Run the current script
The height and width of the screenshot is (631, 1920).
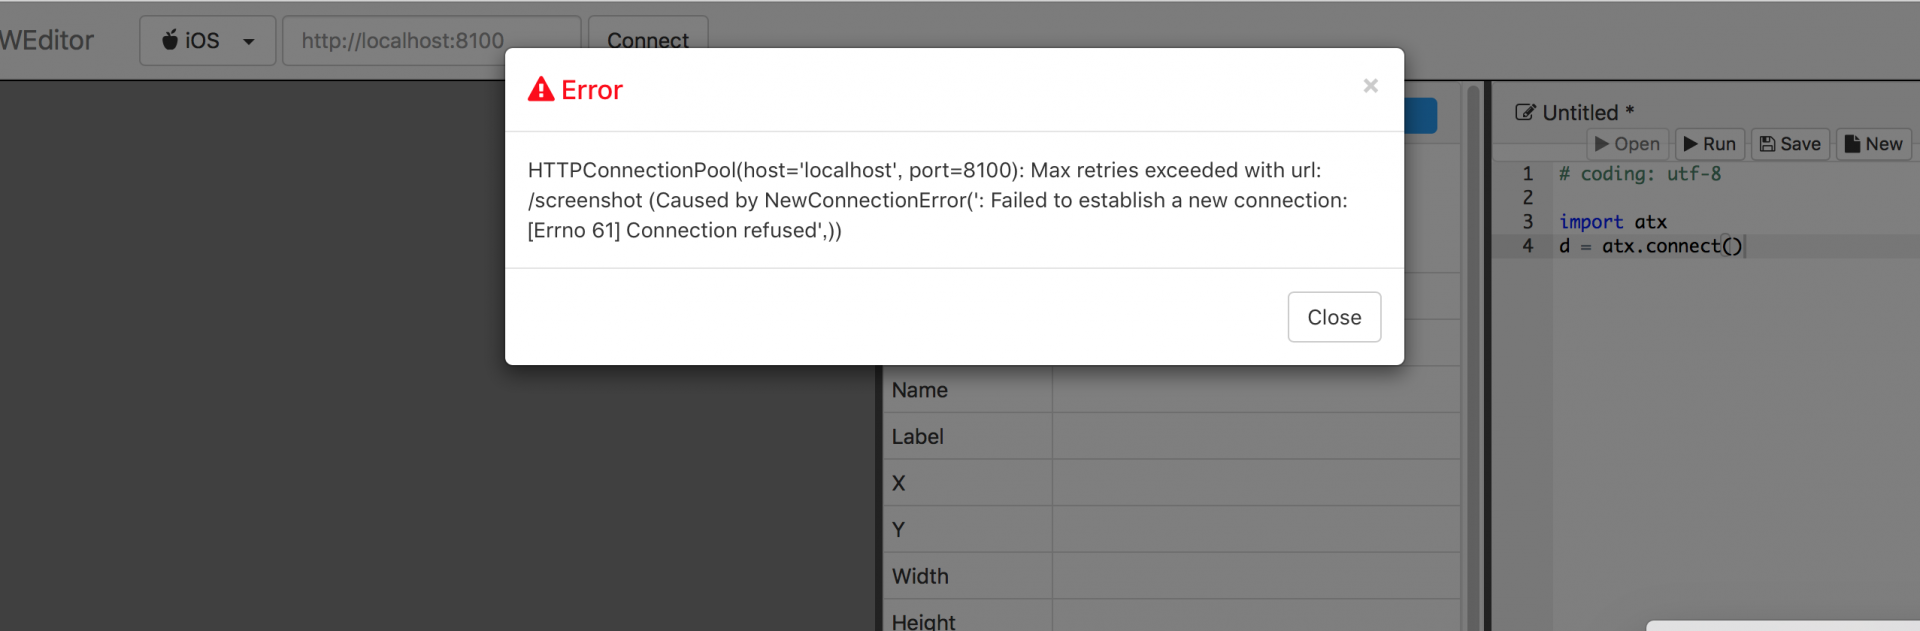tap(1710, 144)
